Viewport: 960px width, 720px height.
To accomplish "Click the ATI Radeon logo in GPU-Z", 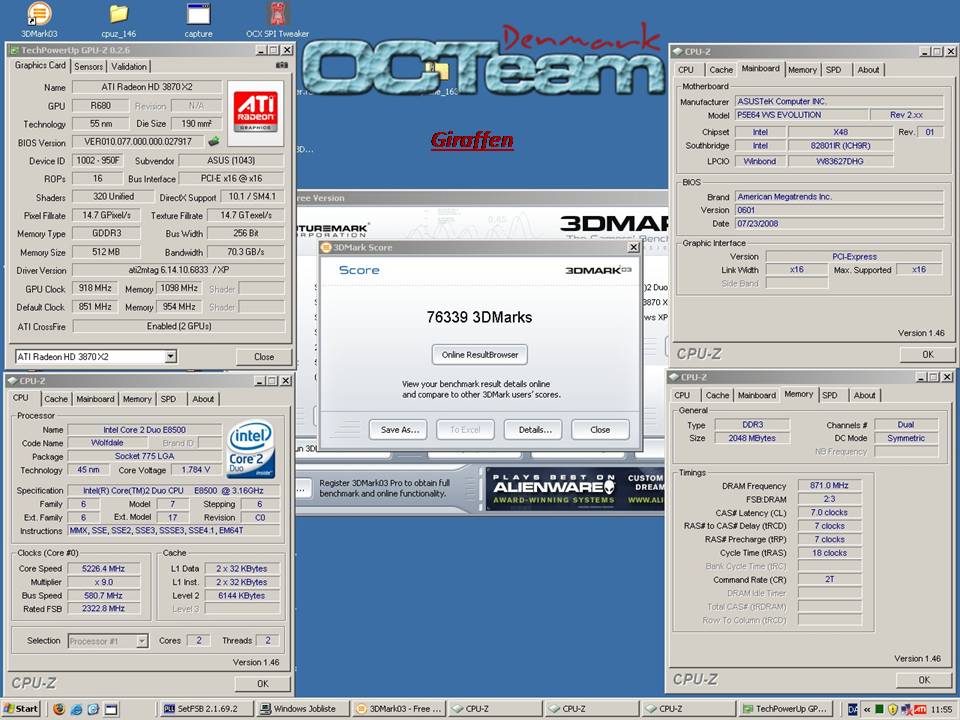I will pyautogui.click(x=255, y=113).
